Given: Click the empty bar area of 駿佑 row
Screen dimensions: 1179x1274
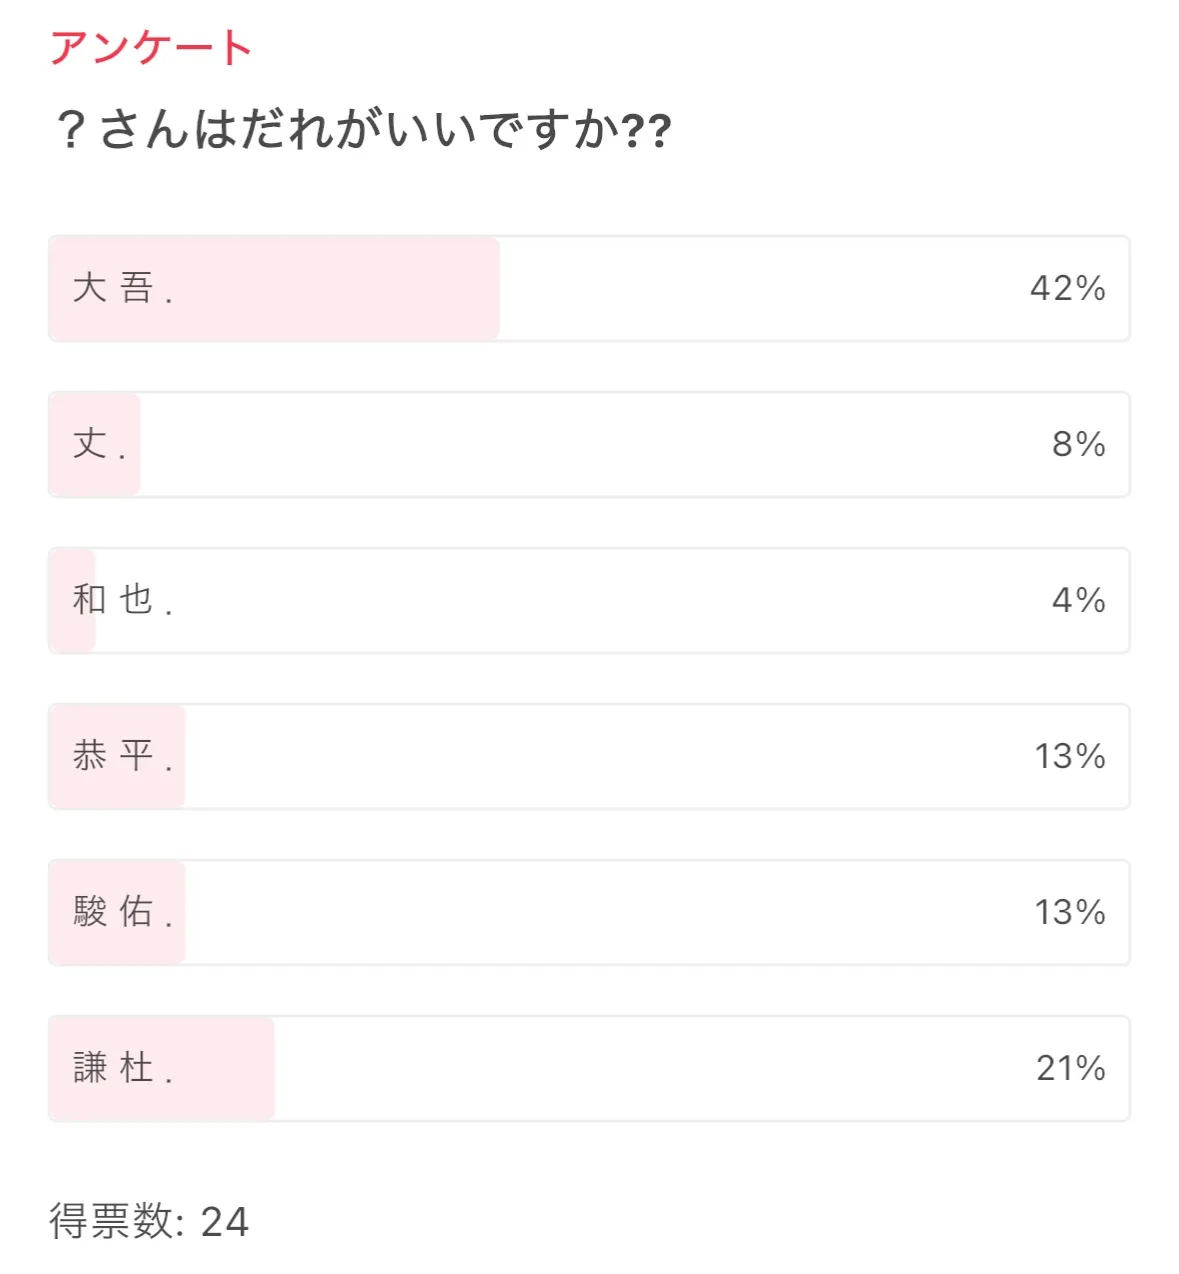Looking at the screenshot, I should coord(600,913).
